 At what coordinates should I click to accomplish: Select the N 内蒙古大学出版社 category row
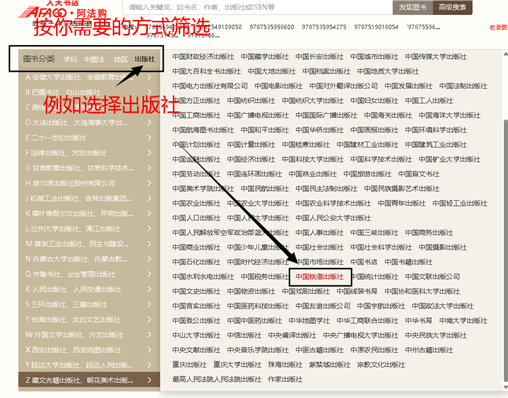tap(89, 259)
